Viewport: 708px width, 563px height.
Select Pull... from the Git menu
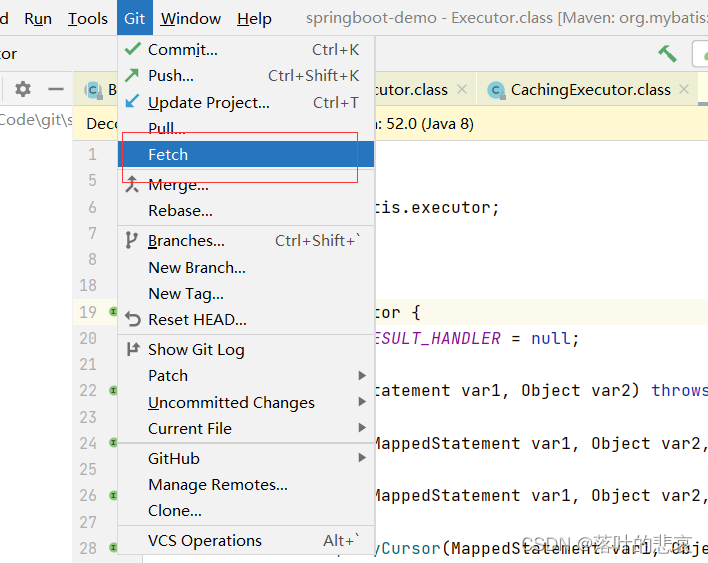pos(246,128)
